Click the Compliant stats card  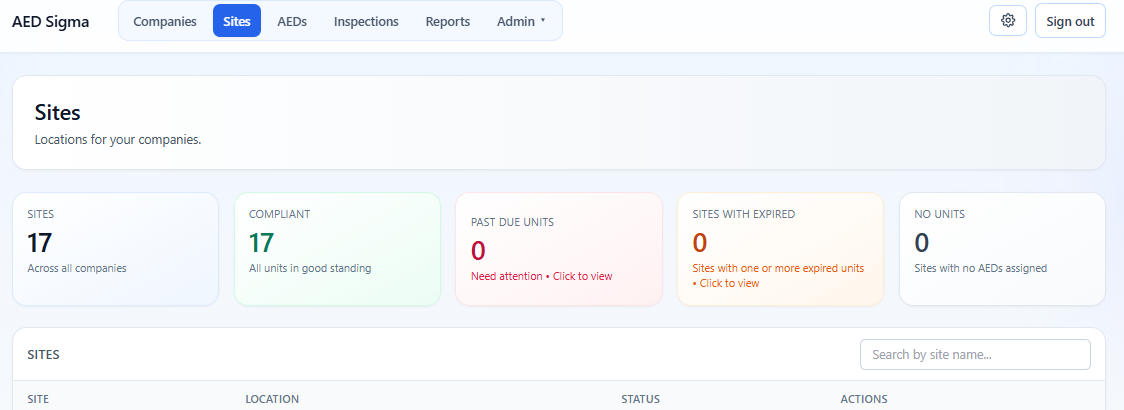(x=338, y=249)
